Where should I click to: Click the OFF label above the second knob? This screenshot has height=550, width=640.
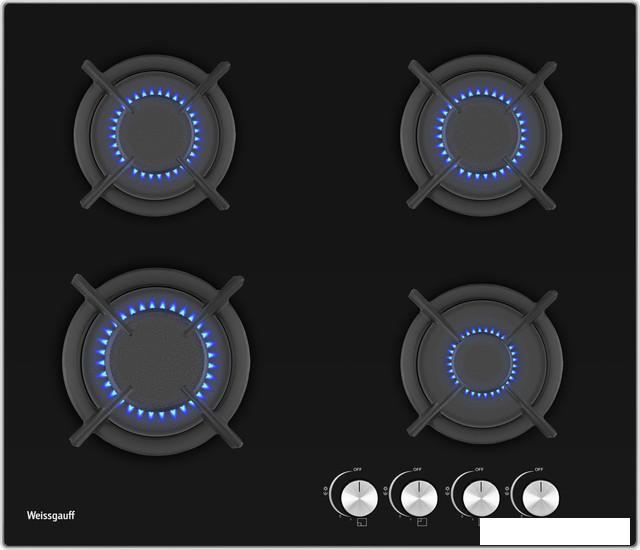point(418,468)
